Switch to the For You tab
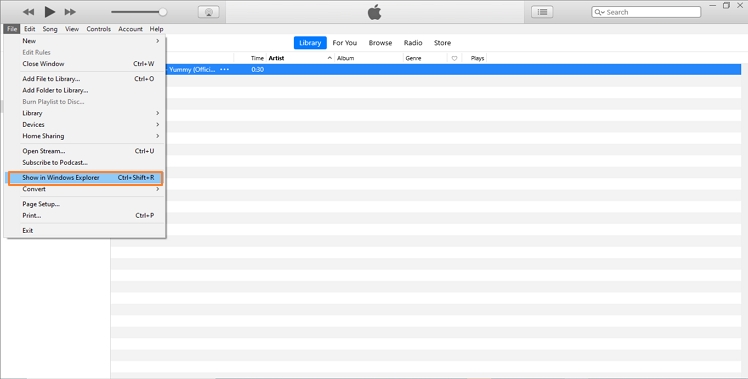The height and width of the screenshot is (379, 748). [x=344, y=43]
